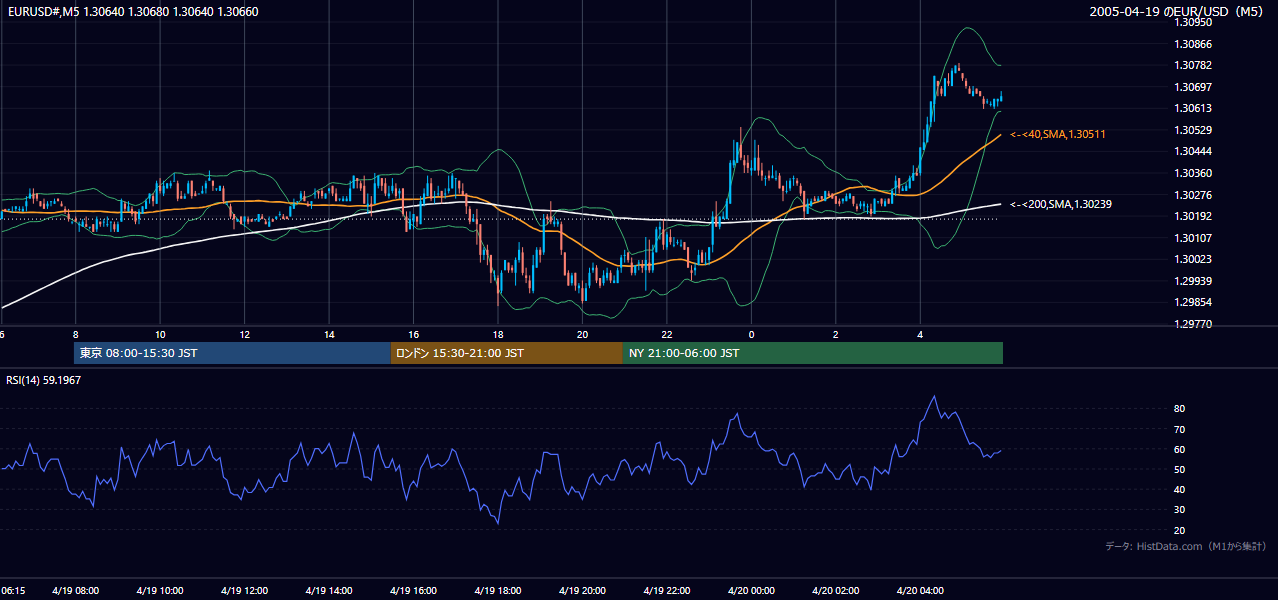
Task: Click price axis value 1.30950
Action: coord(1194,22)
